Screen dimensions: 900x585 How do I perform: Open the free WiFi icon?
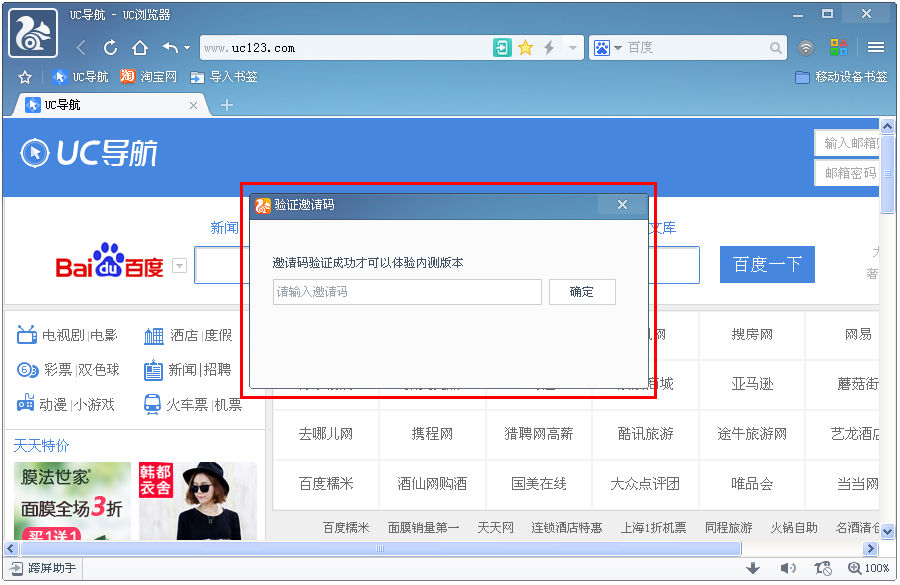point(806,48)
